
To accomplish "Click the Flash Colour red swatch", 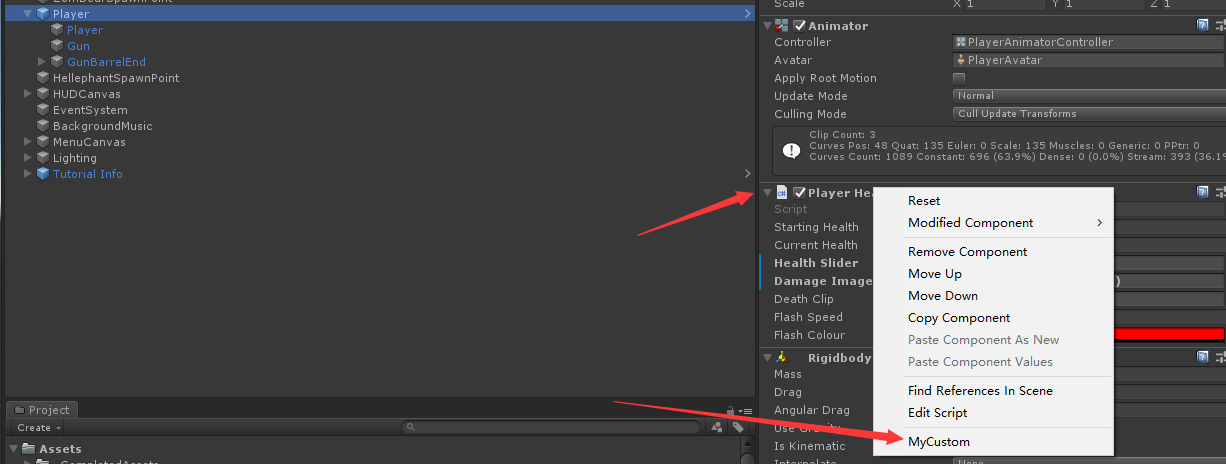I will point(1169,335).
